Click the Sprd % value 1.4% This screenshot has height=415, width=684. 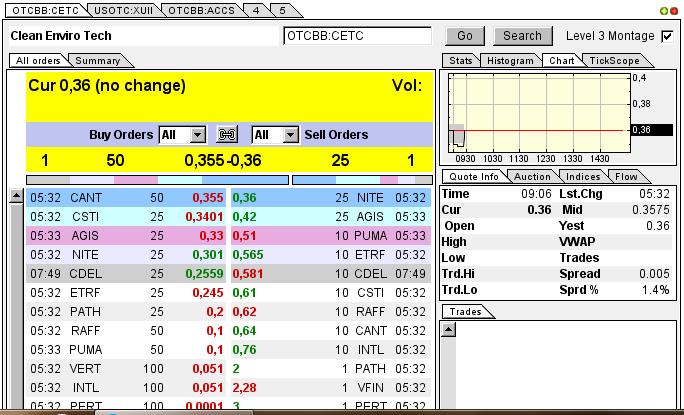pyautogui.click(x=656, y=290)
